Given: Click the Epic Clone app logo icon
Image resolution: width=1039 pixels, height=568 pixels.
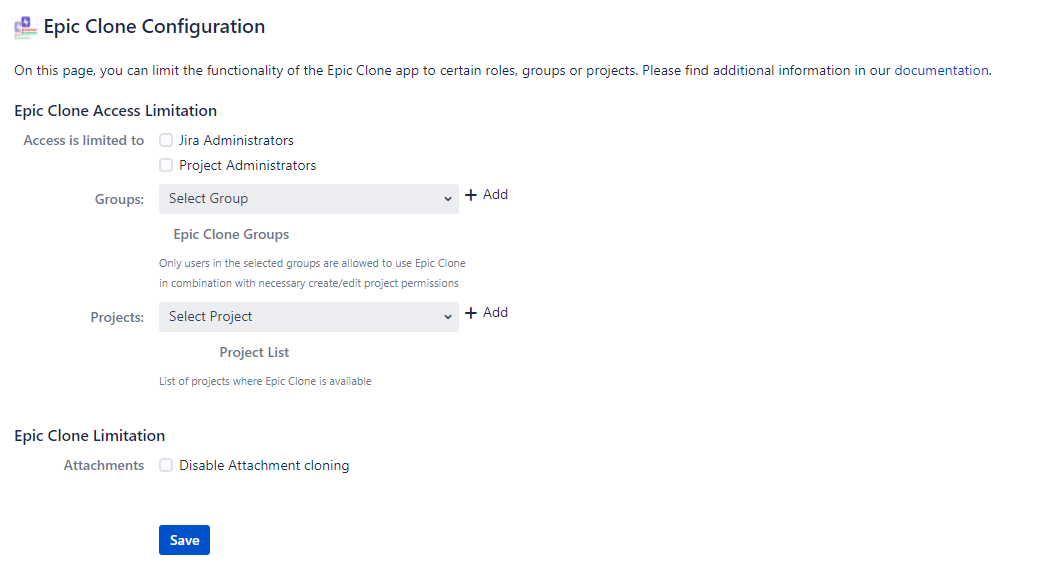Looking at the screenshot, I should 25,28.
